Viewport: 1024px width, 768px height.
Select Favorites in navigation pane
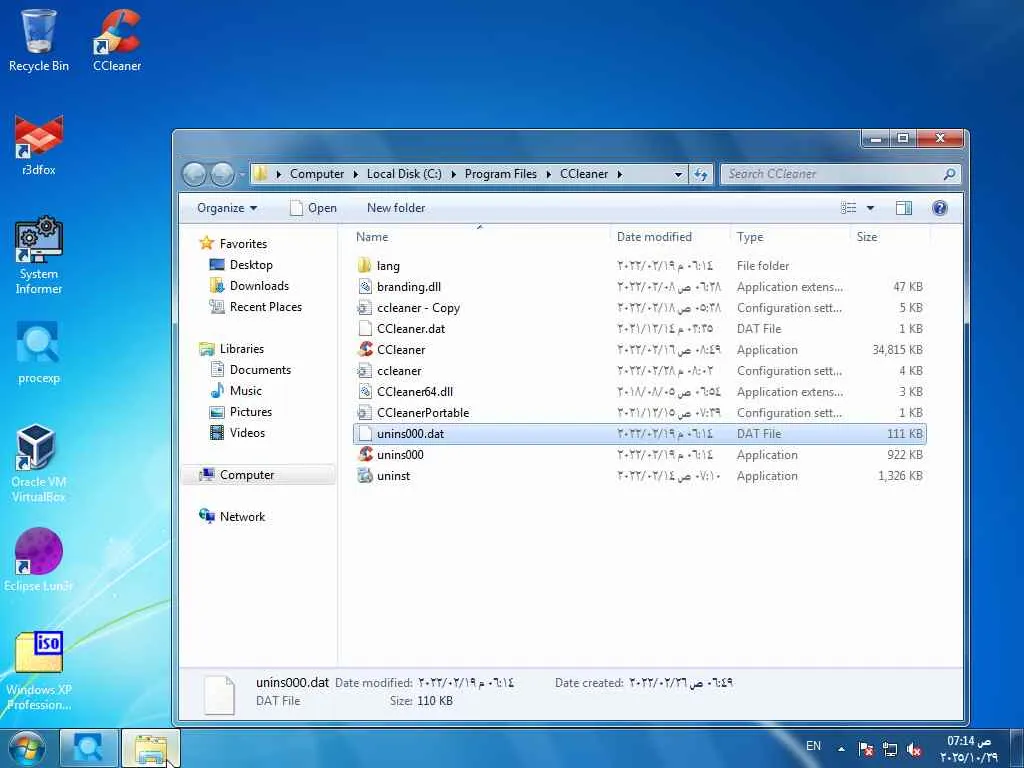tap(234, 244)
